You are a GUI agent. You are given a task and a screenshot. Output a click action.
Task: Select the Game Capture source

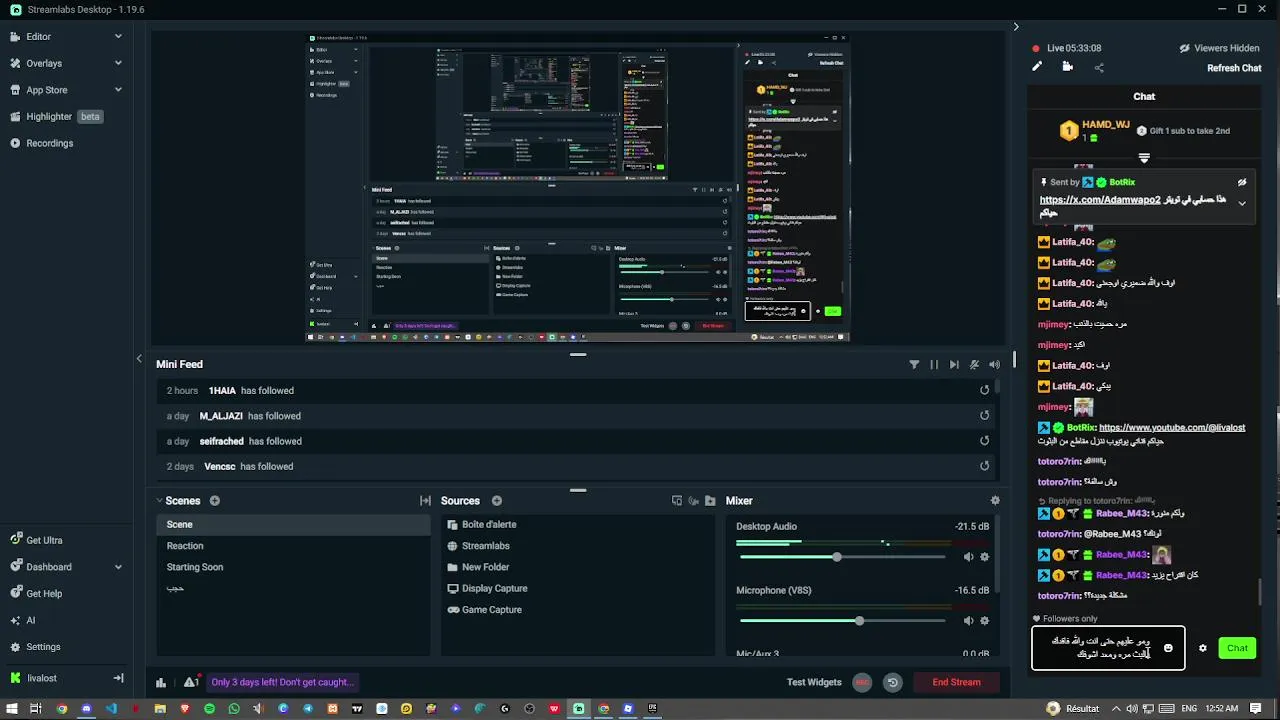click(x=578, y=610)
